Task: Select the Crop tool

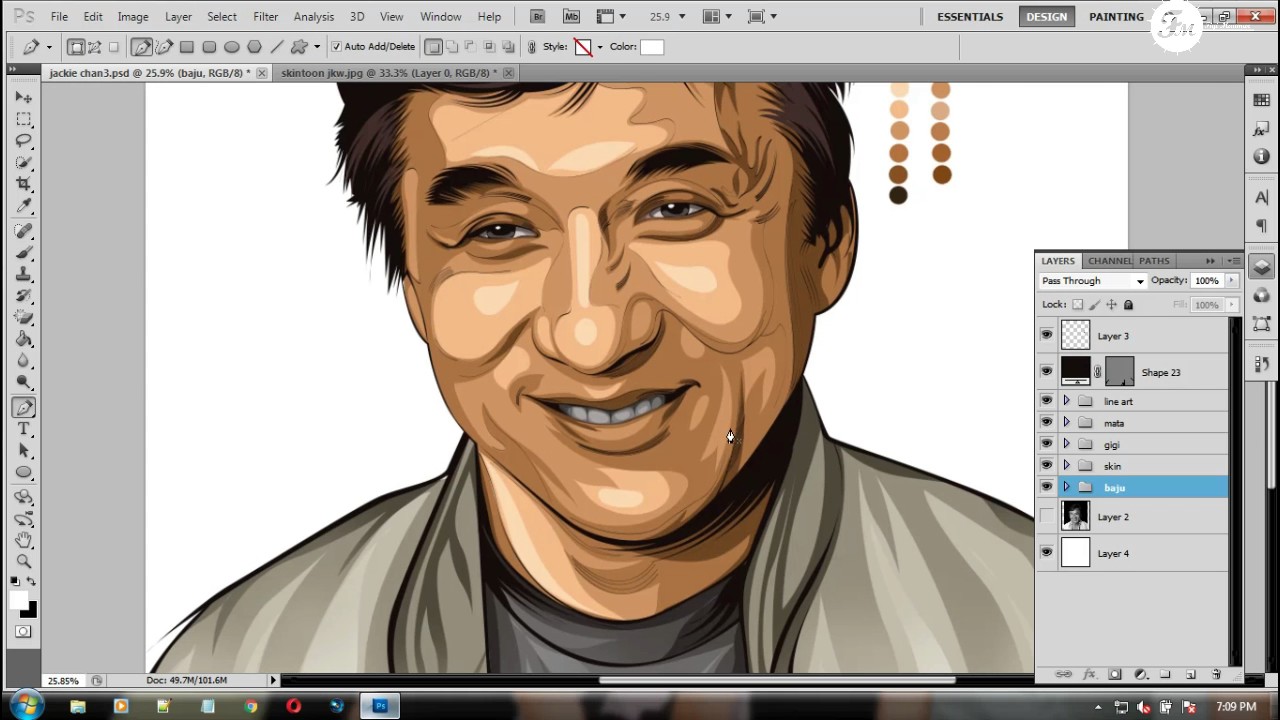Action: coord(24,184)
